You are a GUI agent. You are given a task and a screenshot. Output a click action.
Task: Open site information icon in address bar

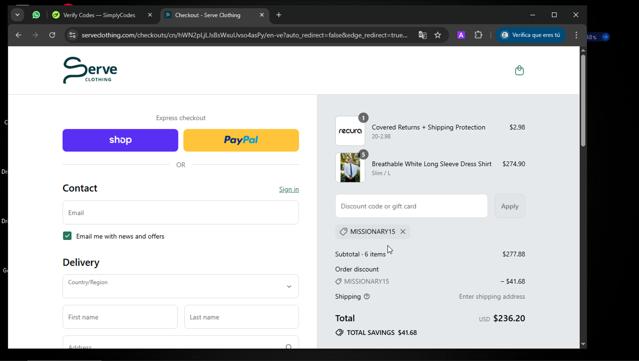click(x=73, y=35)
